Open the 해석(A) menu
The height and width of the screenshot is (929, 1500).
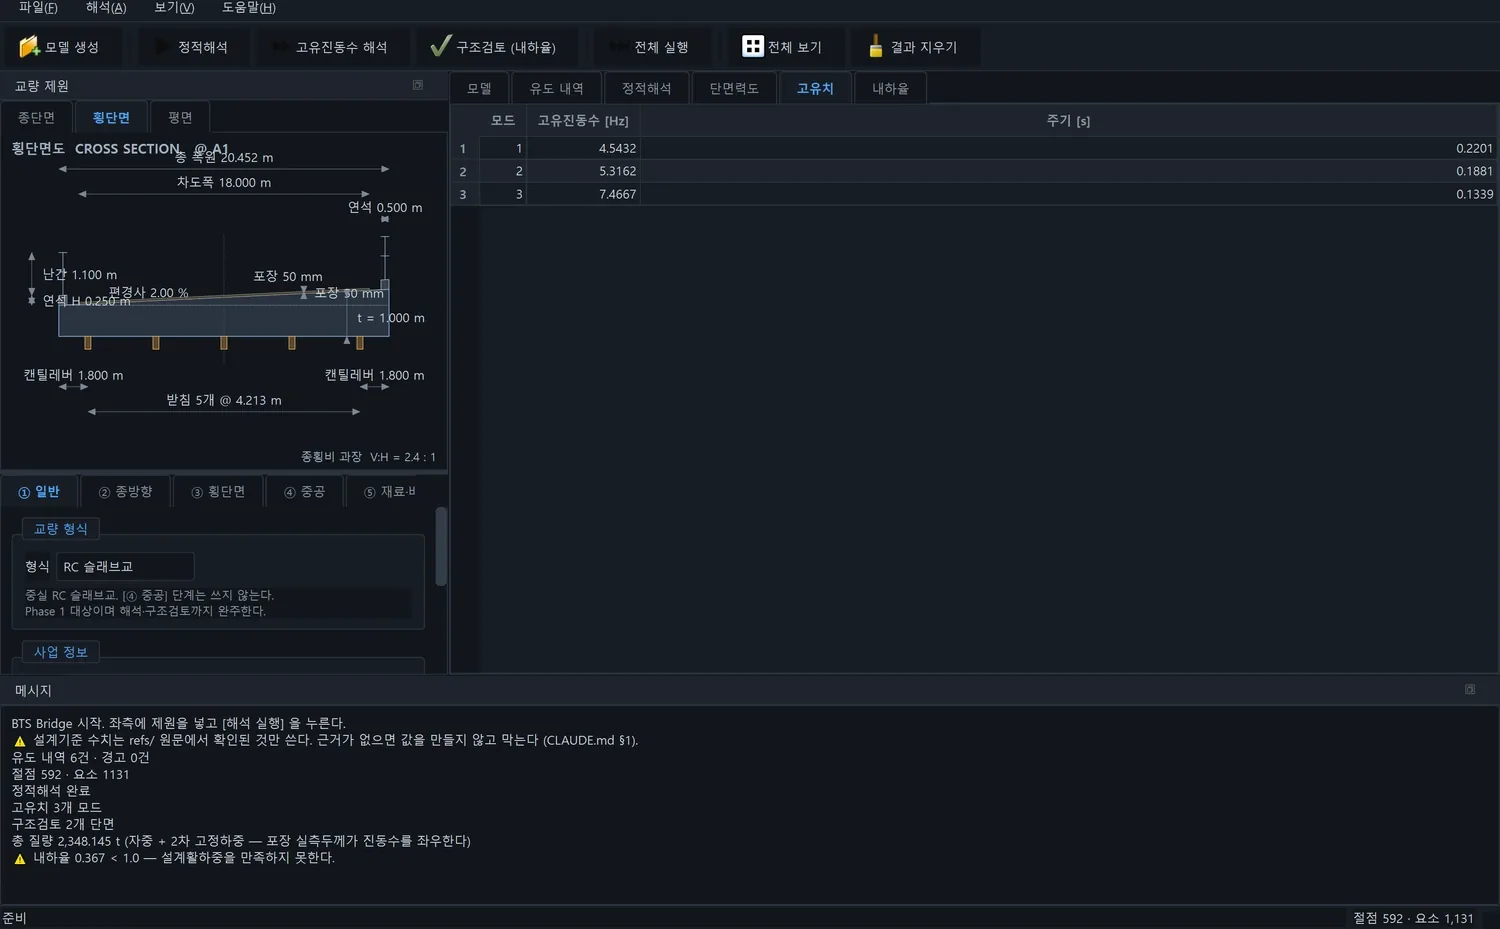coord(106,8)
